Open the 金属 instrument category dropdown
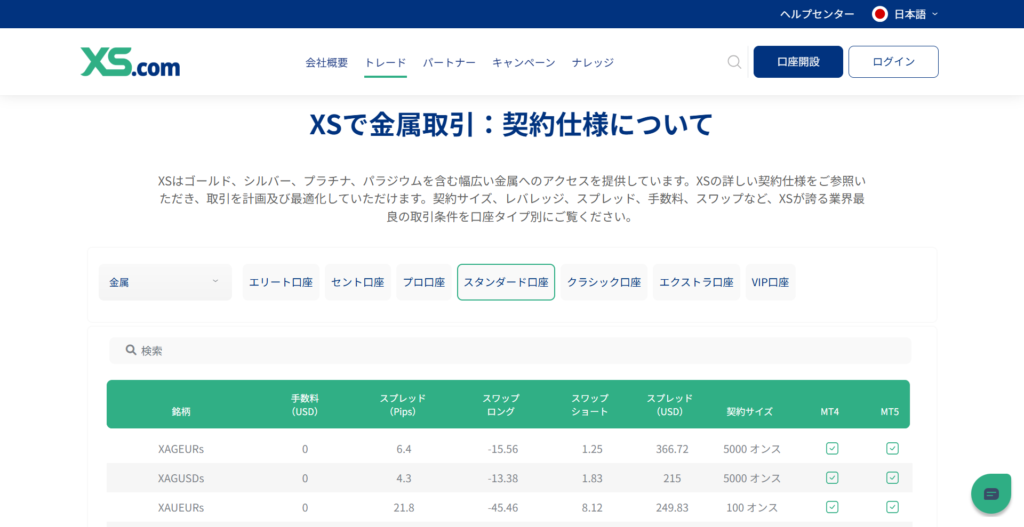The image size is (1024, 527). click(x=165, y=282)
